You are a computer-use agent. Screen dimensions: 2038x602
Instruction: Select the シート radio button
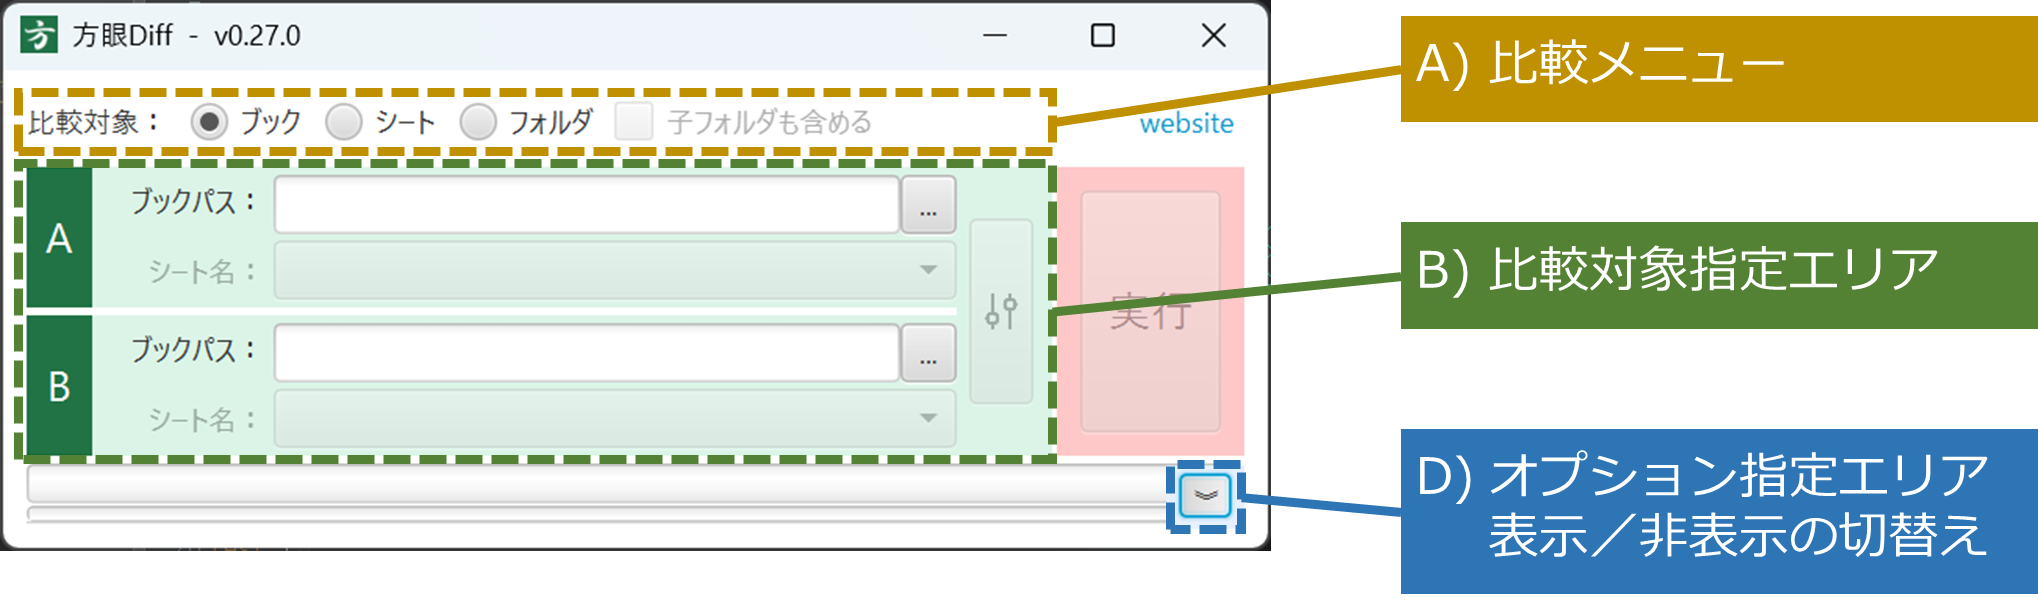(x=344, y=122)
